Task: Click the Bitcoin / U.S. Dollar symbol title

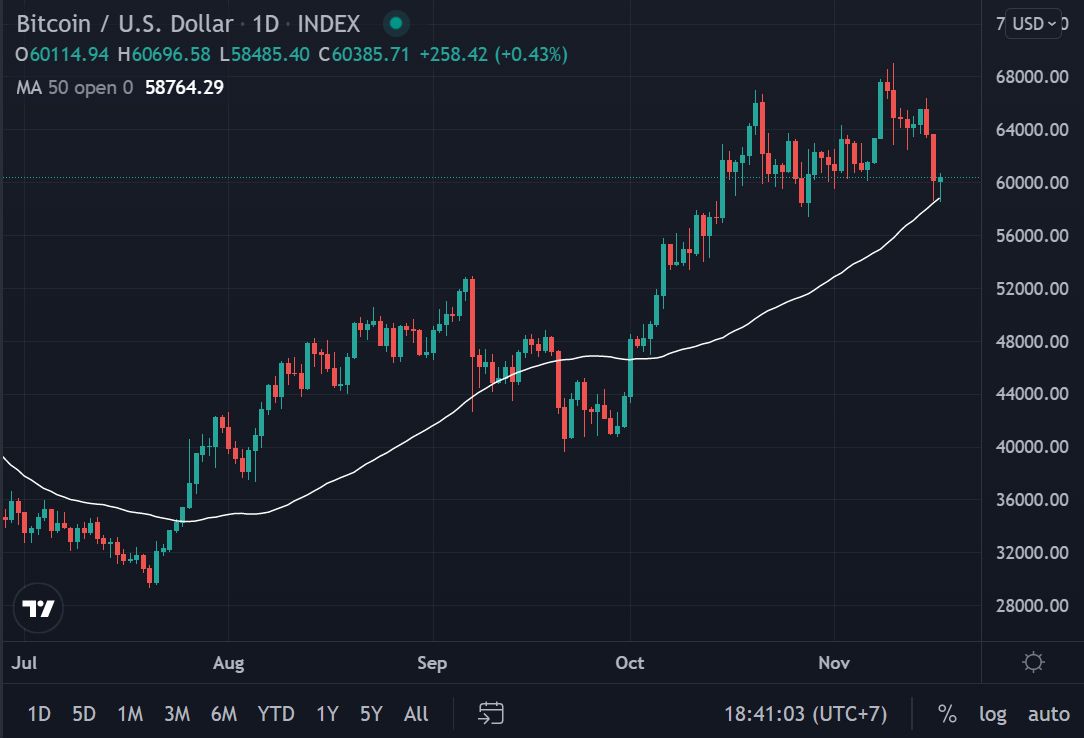Action: (124, 24)
